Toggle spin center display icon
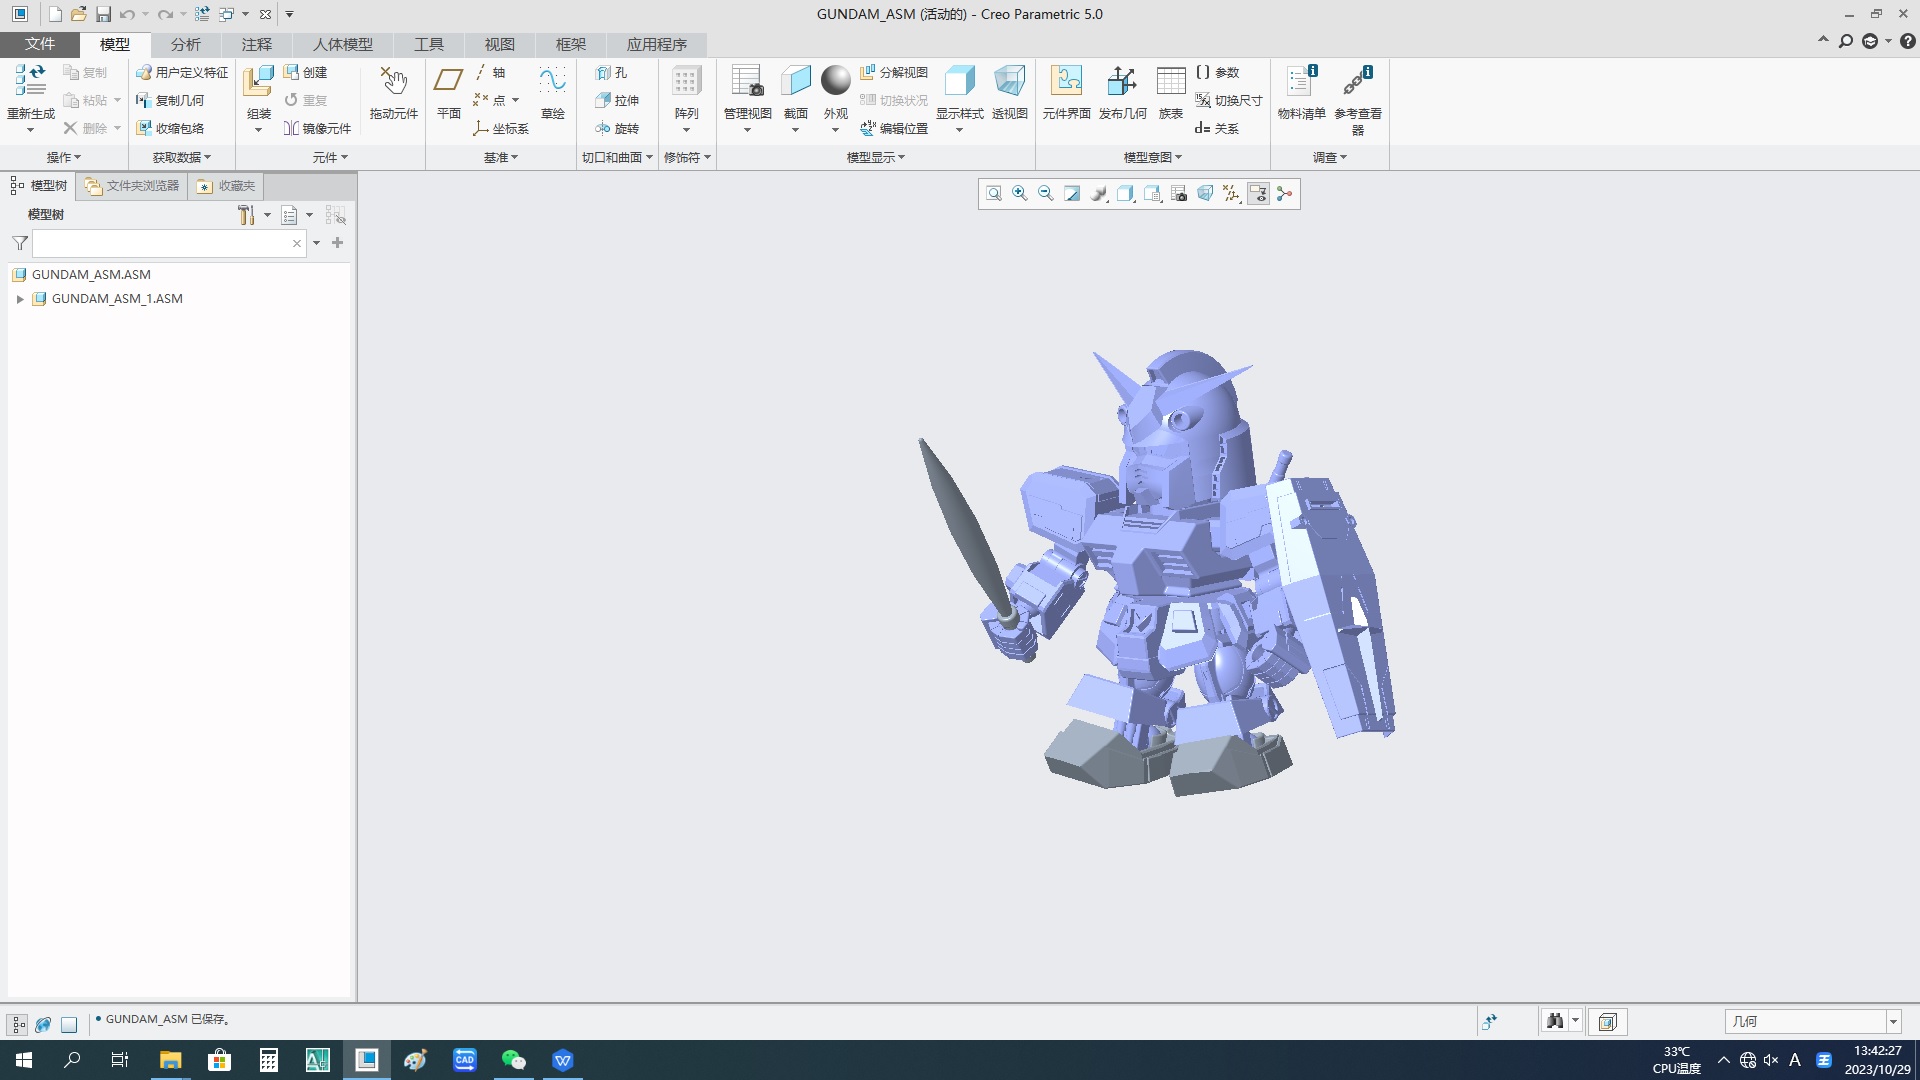 pyautogui.click(x=1285, y=194)
